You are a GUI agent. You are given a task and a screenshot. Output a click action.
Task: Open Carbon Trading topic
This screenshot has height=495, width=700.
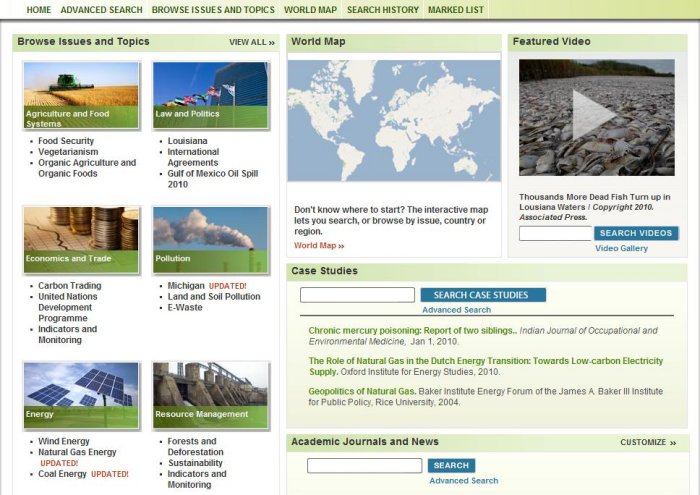coord(70,285)
